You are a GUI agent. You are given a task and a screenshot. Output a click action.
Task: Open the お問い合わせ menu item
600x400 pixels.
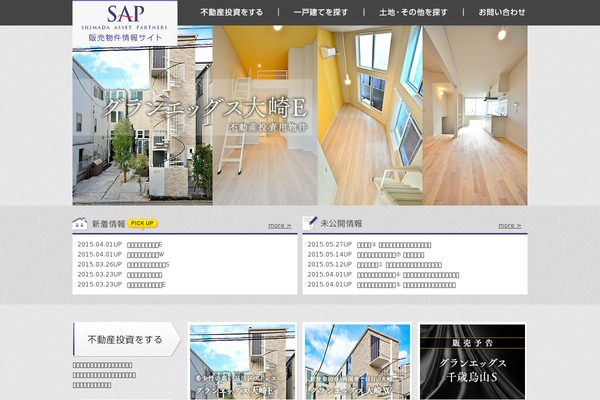pos(502,12)
